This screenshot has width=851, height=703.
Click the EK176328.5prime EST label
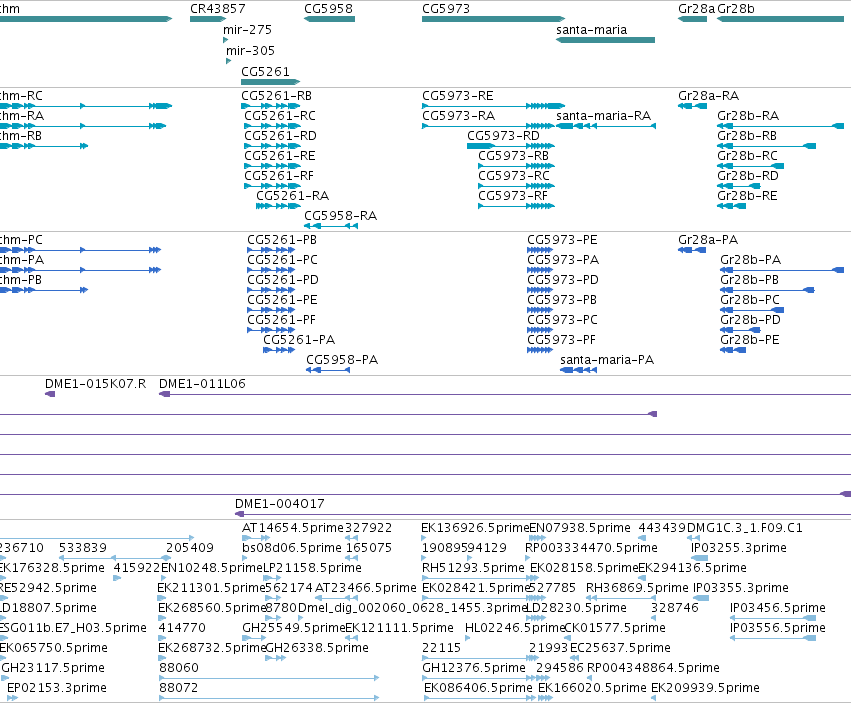pos(52,568)
